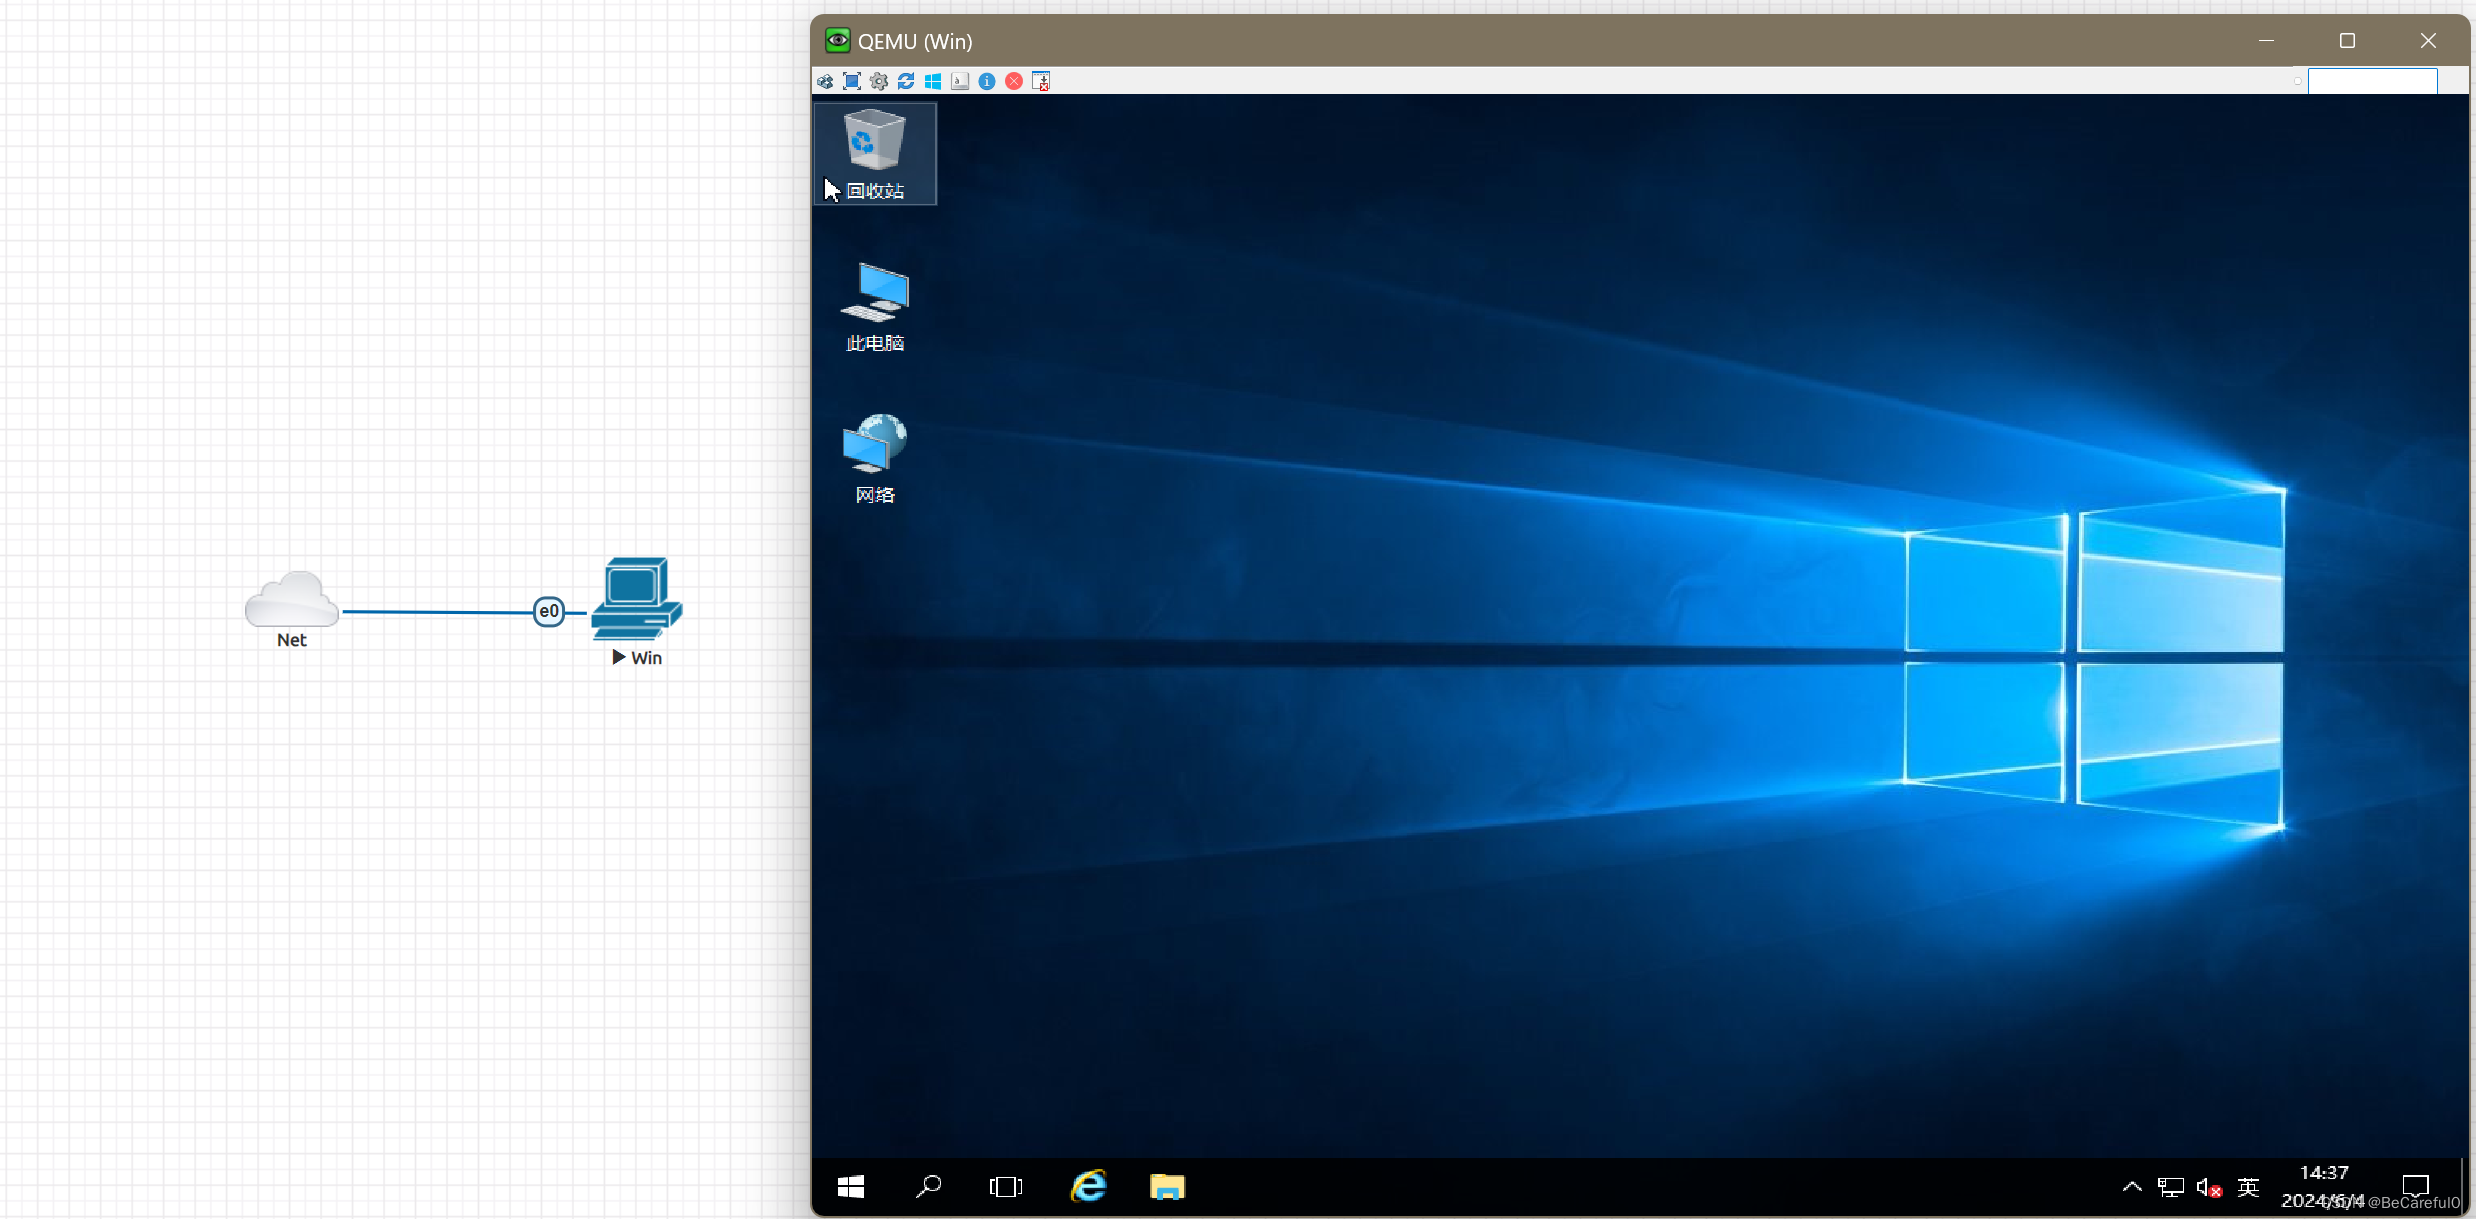Image resolution: width=2476 pixels, height=1219 pixels.
Task: Expand hidden tray icons chevron
Action: [2132, 1187]
